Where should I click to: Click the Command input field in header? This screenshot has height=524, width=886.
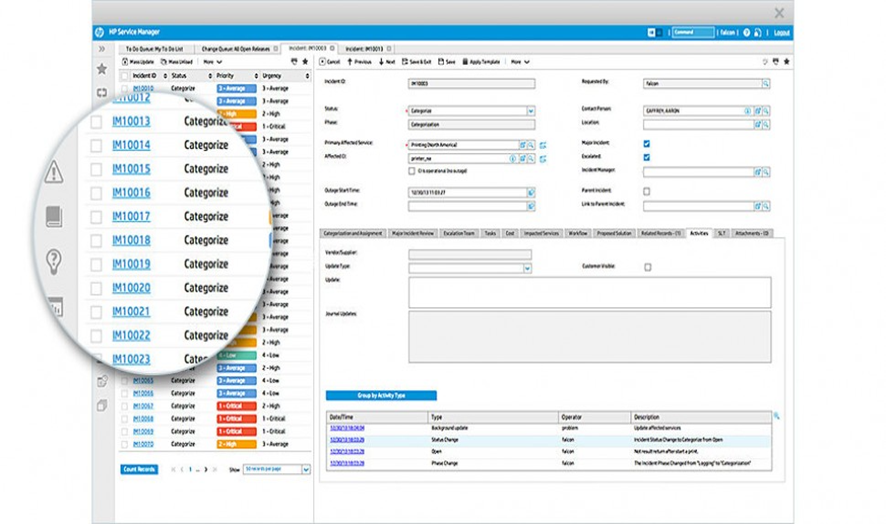coord(693,32)
